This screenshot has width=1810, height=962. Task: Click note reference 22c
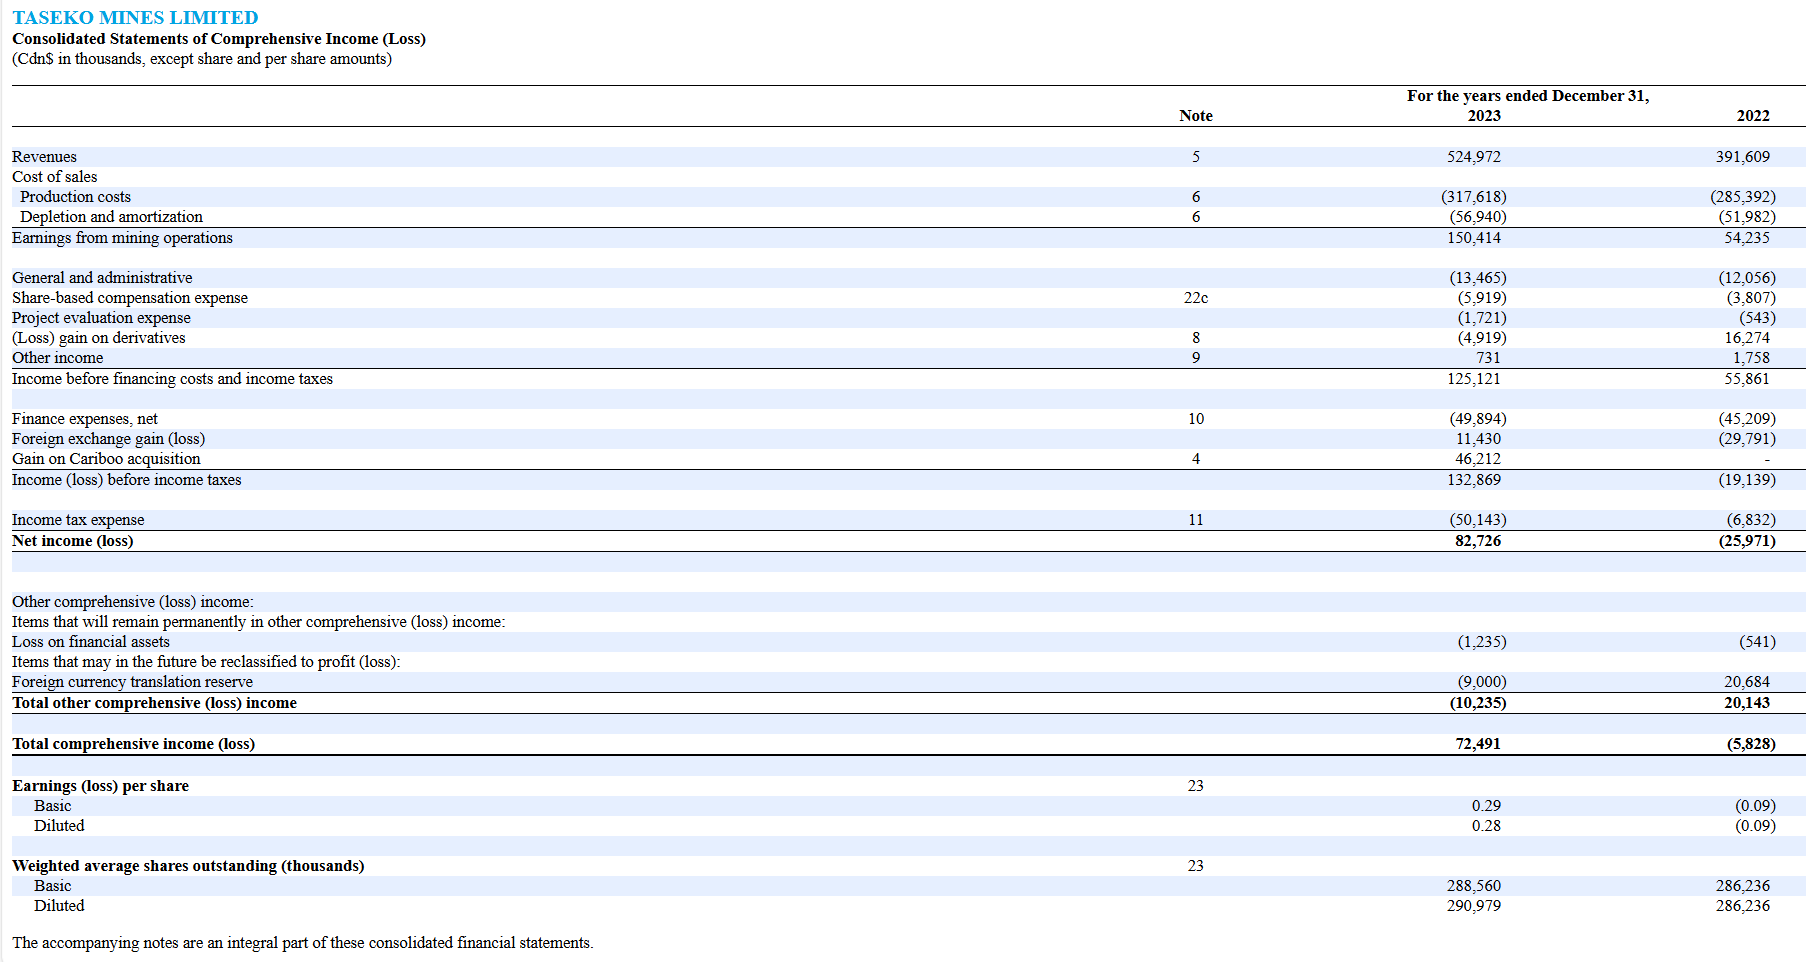pos(1196,298)
